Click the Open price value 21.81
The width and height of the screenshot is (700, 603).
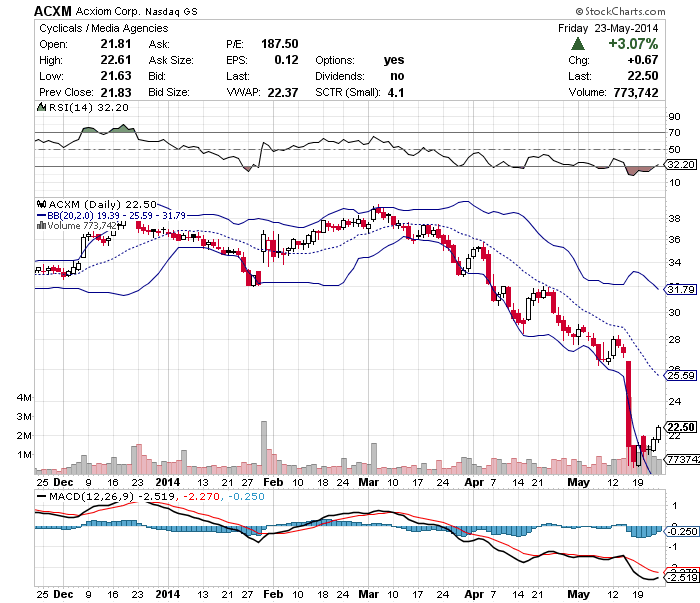(116, 44)
